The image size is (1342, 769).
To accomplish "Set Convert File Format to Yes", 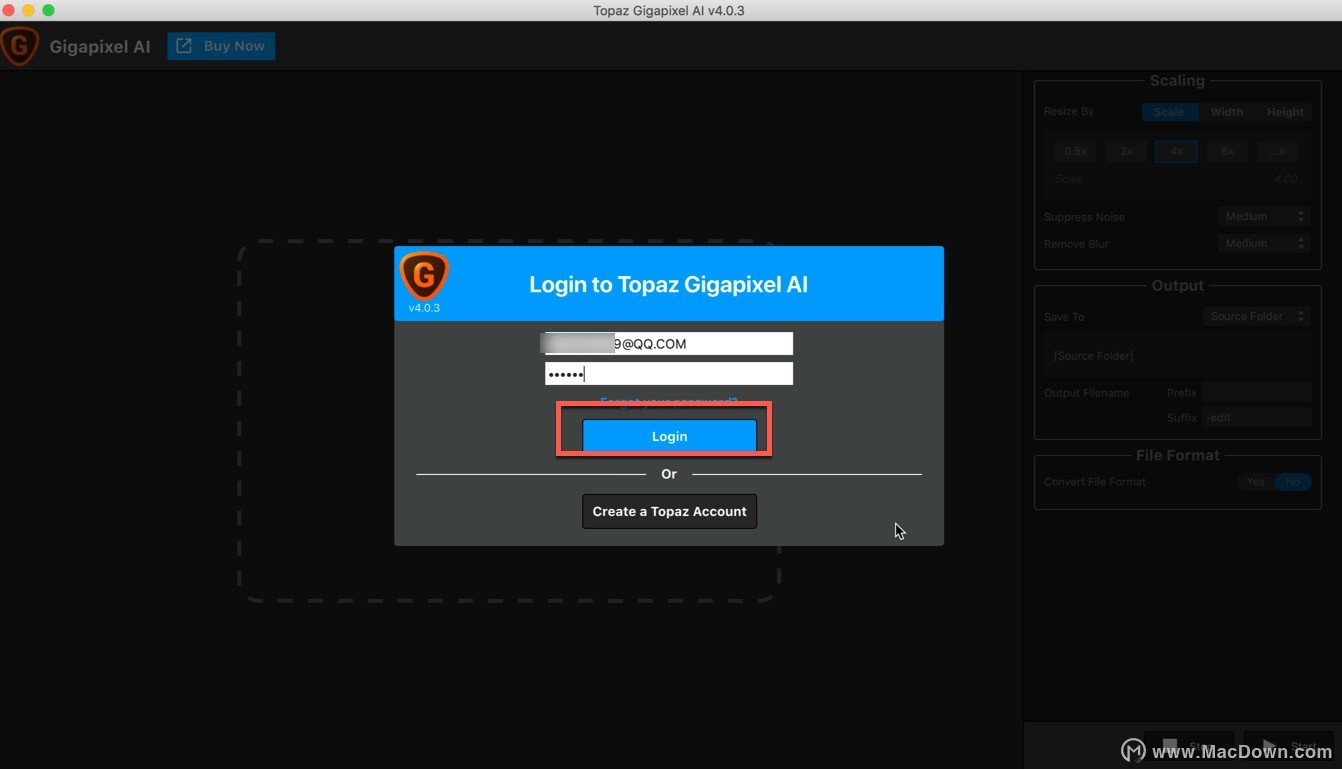I will [x=1255, y=482].
